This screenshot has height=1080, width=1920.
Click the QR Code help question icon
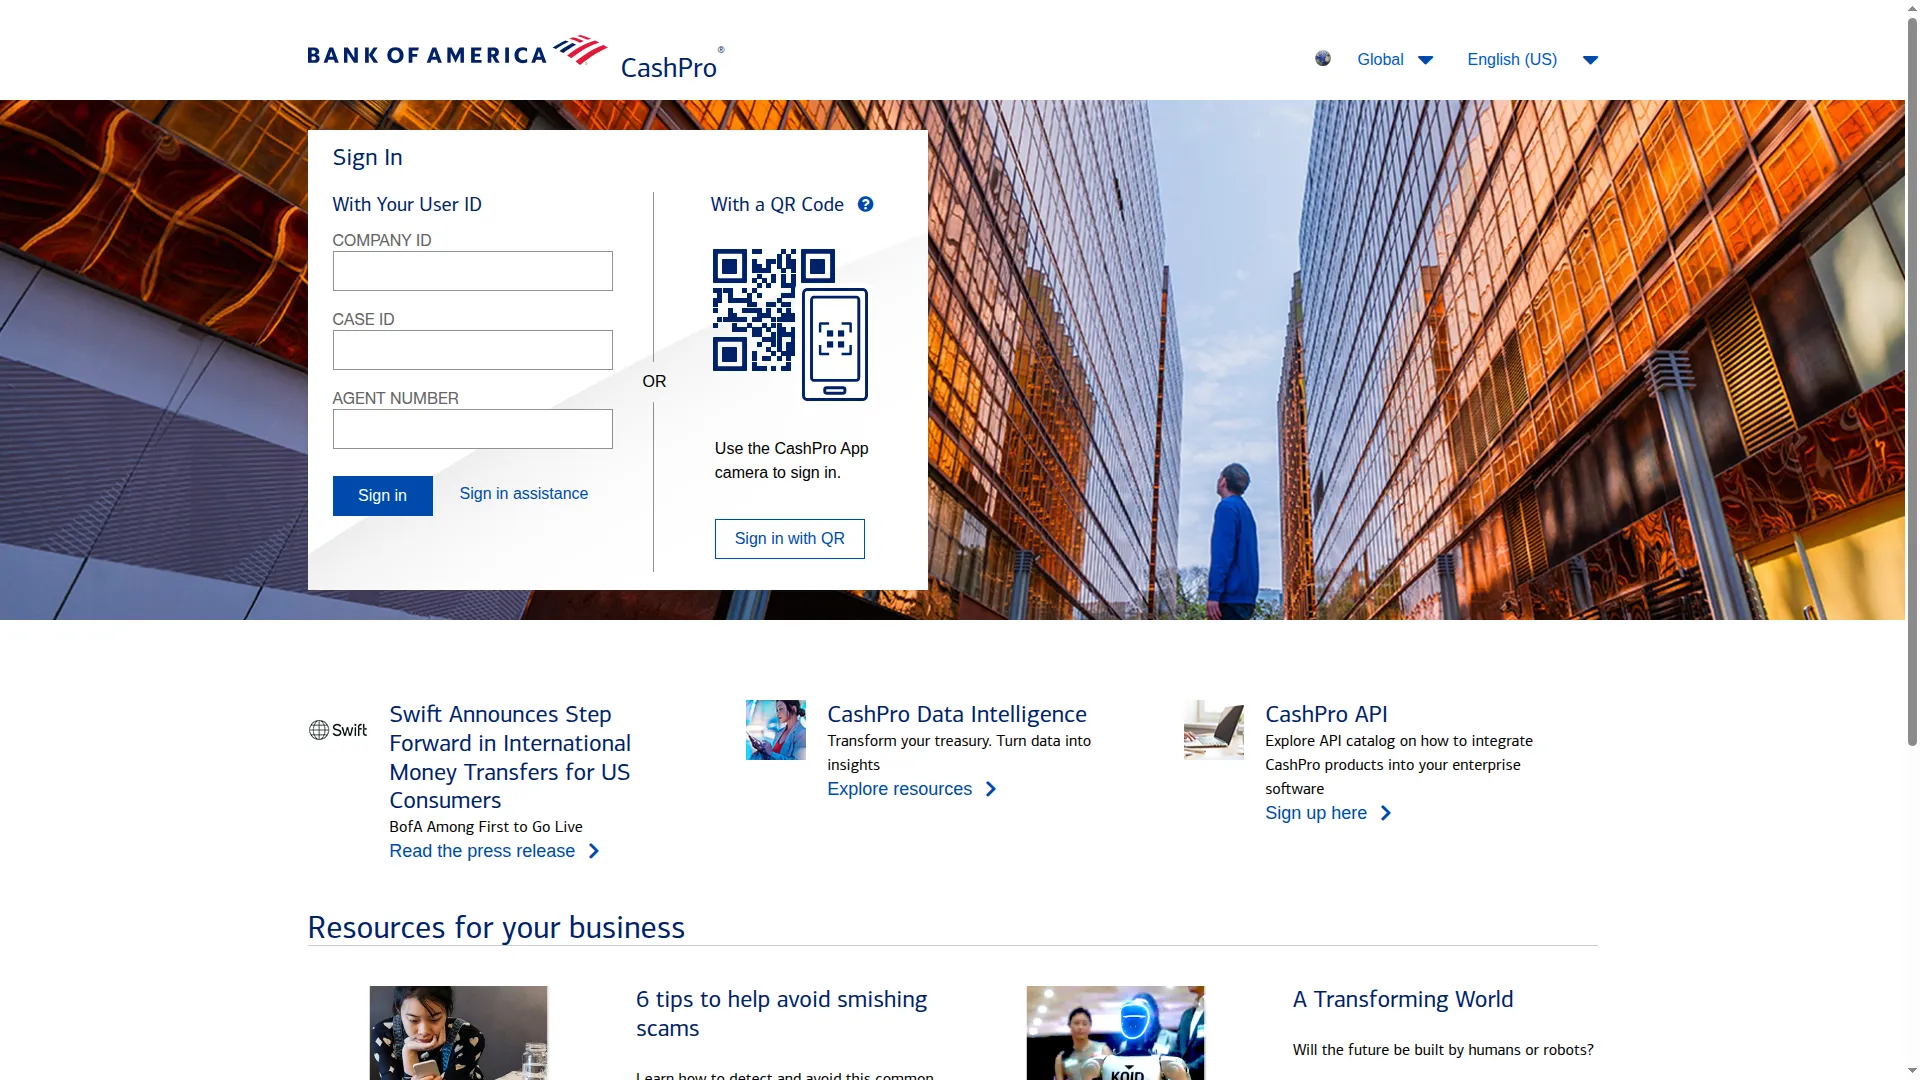pos(866,204)
